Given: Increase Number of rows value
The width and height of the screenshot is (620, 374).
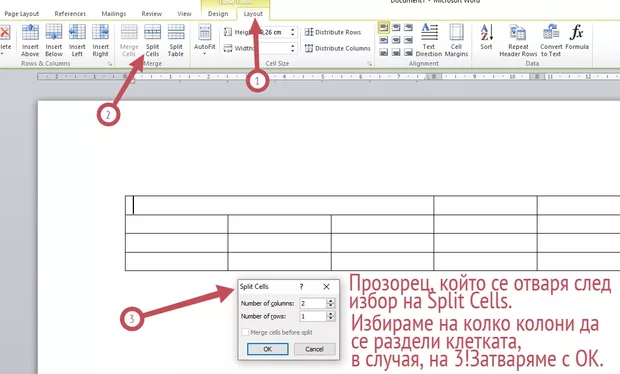Looking at the screenshot, I should coord(331,314).
